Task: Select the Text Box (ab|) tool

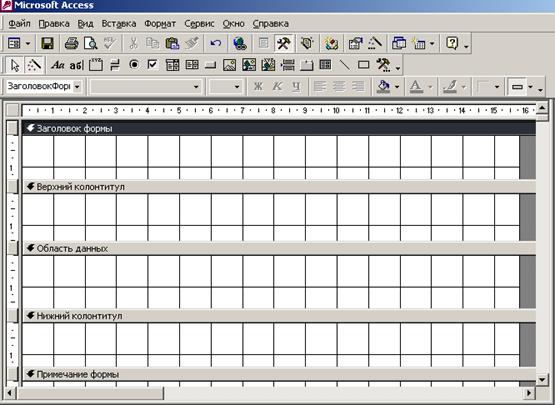Action: [x=76, y=65]
